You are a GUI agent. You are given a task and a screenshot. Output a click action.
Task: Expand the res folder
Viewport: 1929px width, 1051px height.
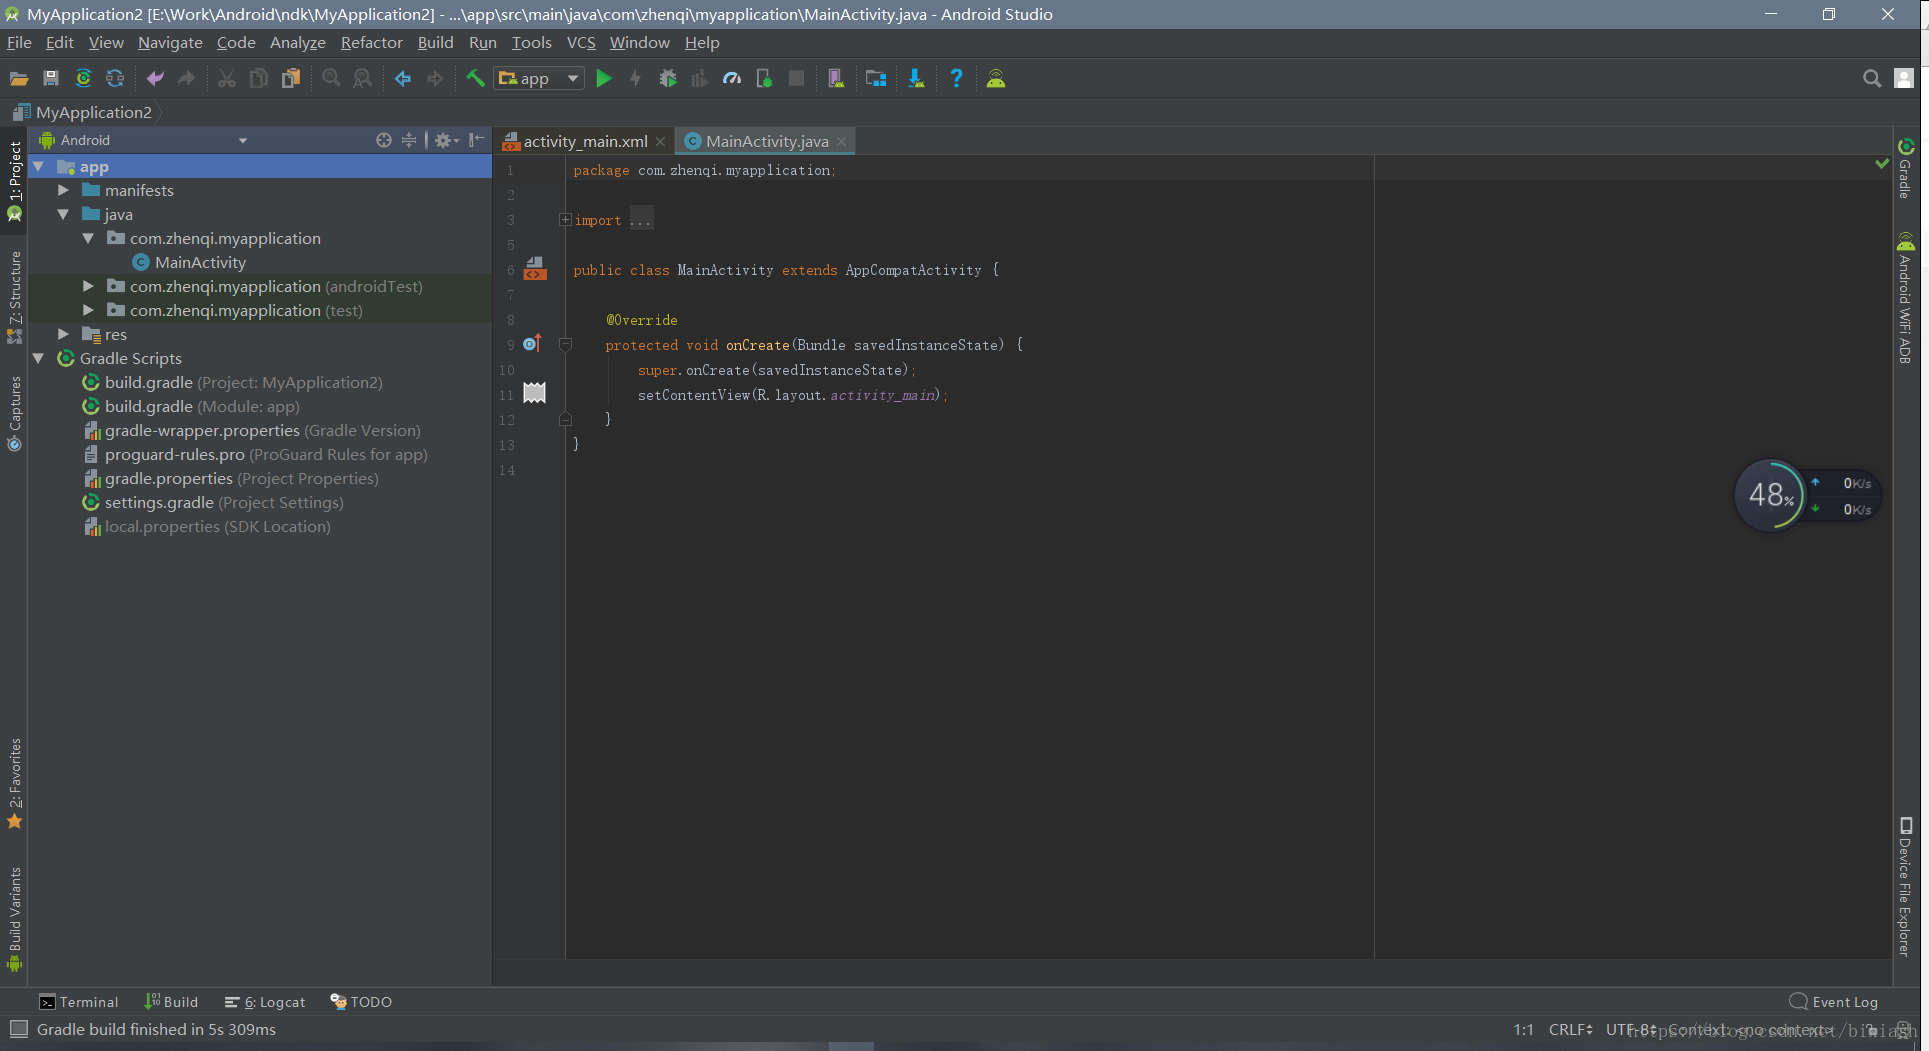(x=64, y=334)
